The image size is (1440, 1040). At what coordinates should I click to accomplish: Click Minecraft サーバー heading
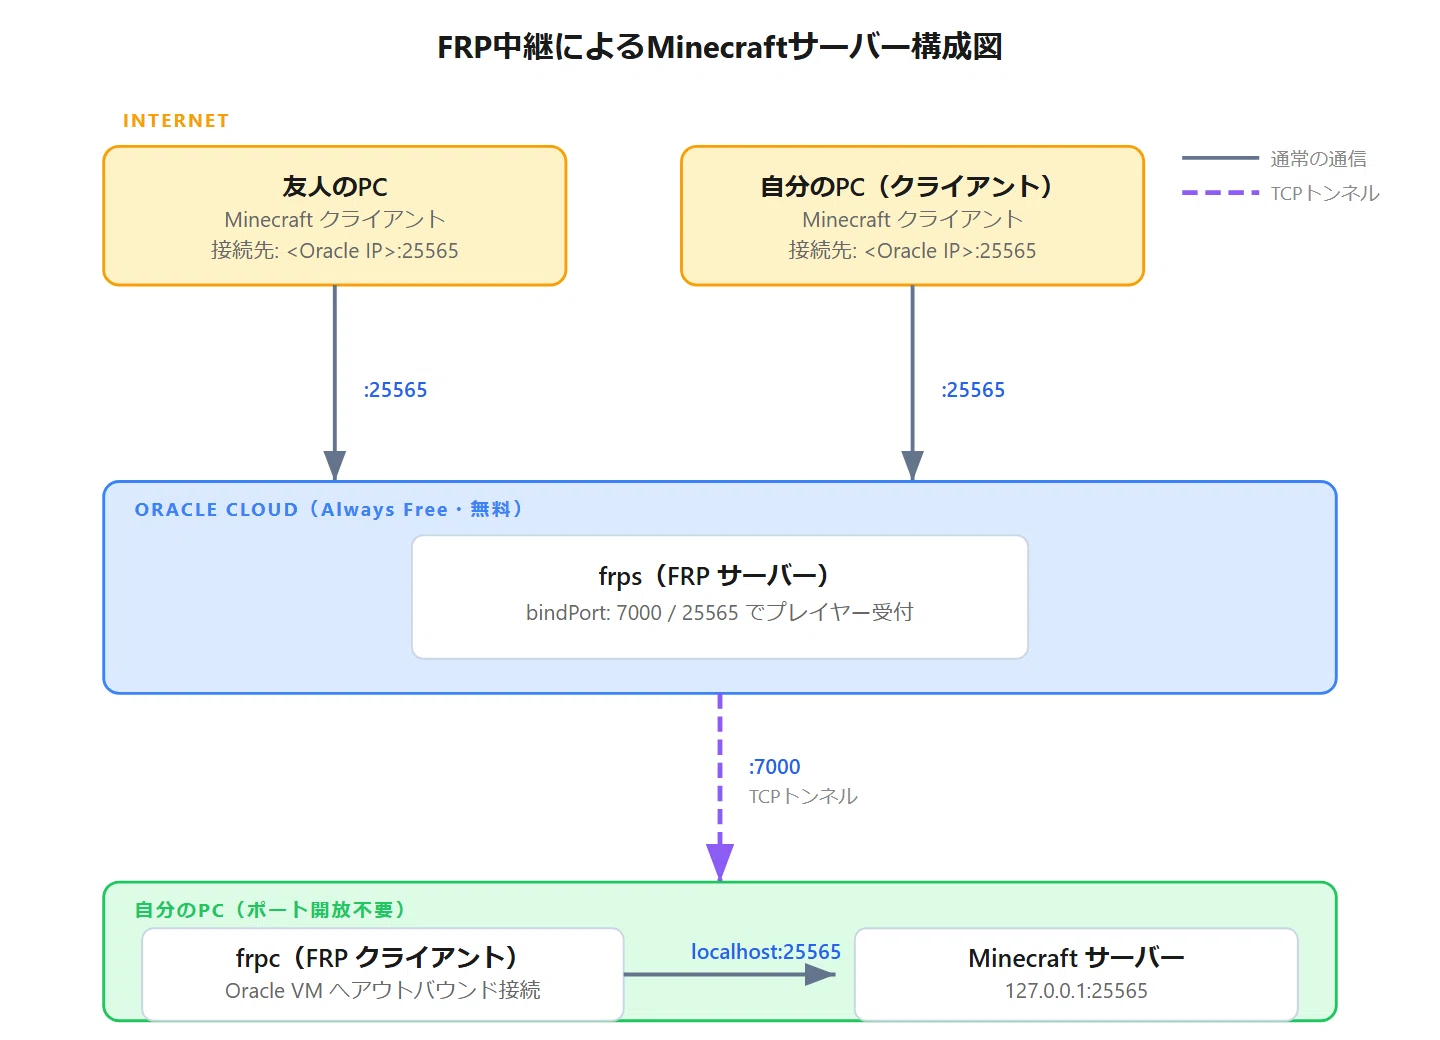[x=1076, y=958]
